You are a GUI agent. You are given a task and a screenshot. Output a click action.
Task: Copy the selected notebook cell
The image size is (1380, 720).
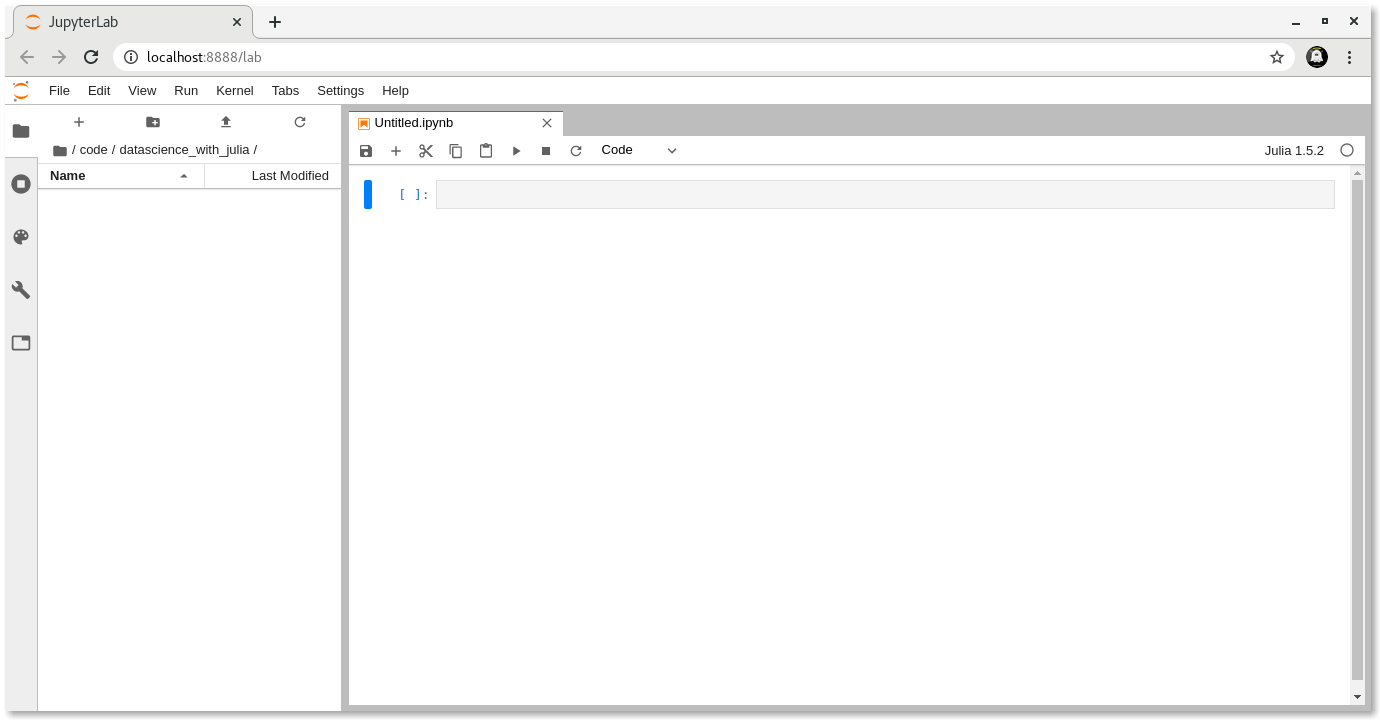pos(456,150)
